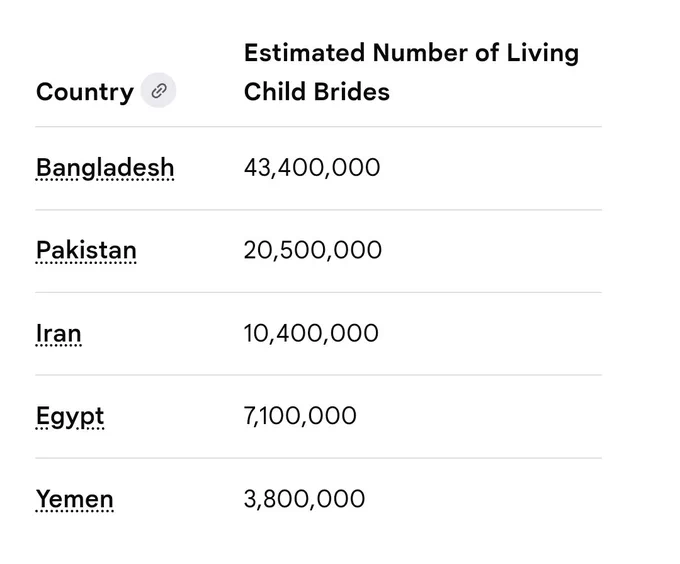
Task: Select the 7,100,000 value for Egypt
Action: tap(300, 416)
